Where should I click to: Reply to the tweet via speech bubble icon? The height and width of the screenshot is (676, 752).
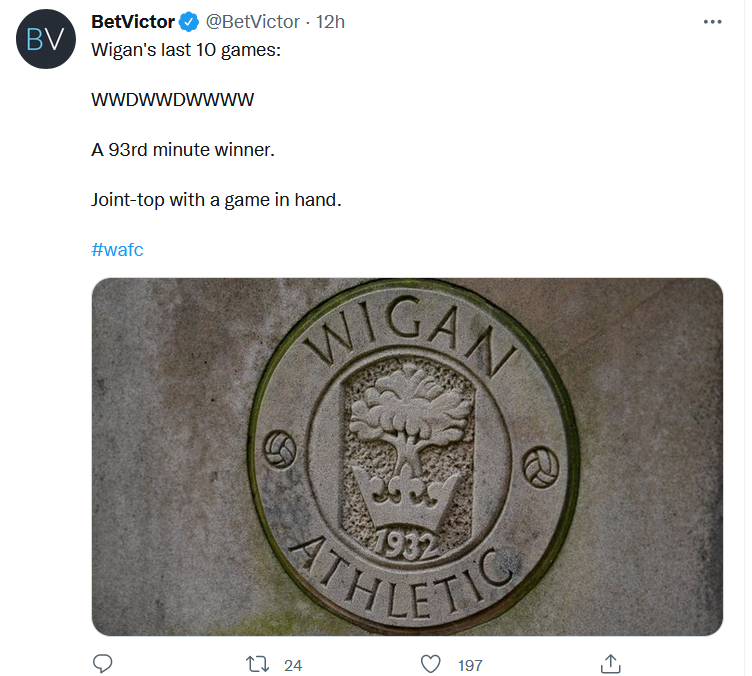click(x=102, y=663)
